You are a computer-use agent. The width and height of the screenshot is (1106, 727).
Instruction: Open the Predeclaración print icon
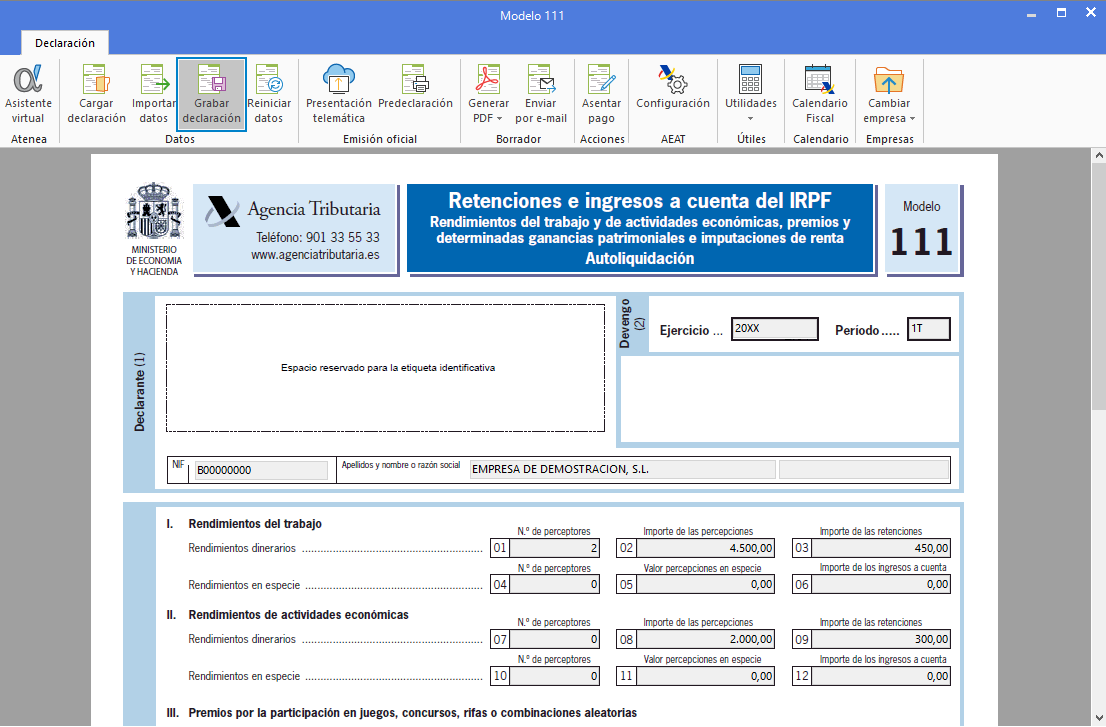click(x=415, y=79)
